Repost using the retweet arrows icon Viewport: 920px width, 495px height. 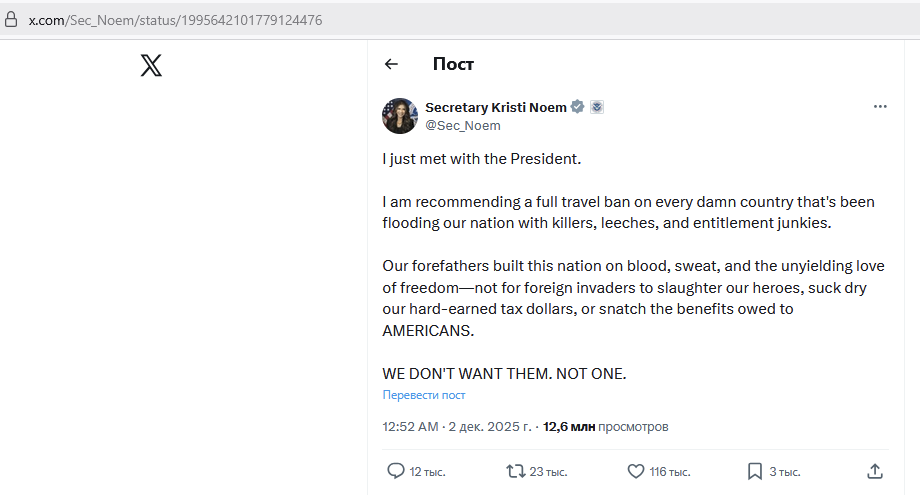pos(516,471)
